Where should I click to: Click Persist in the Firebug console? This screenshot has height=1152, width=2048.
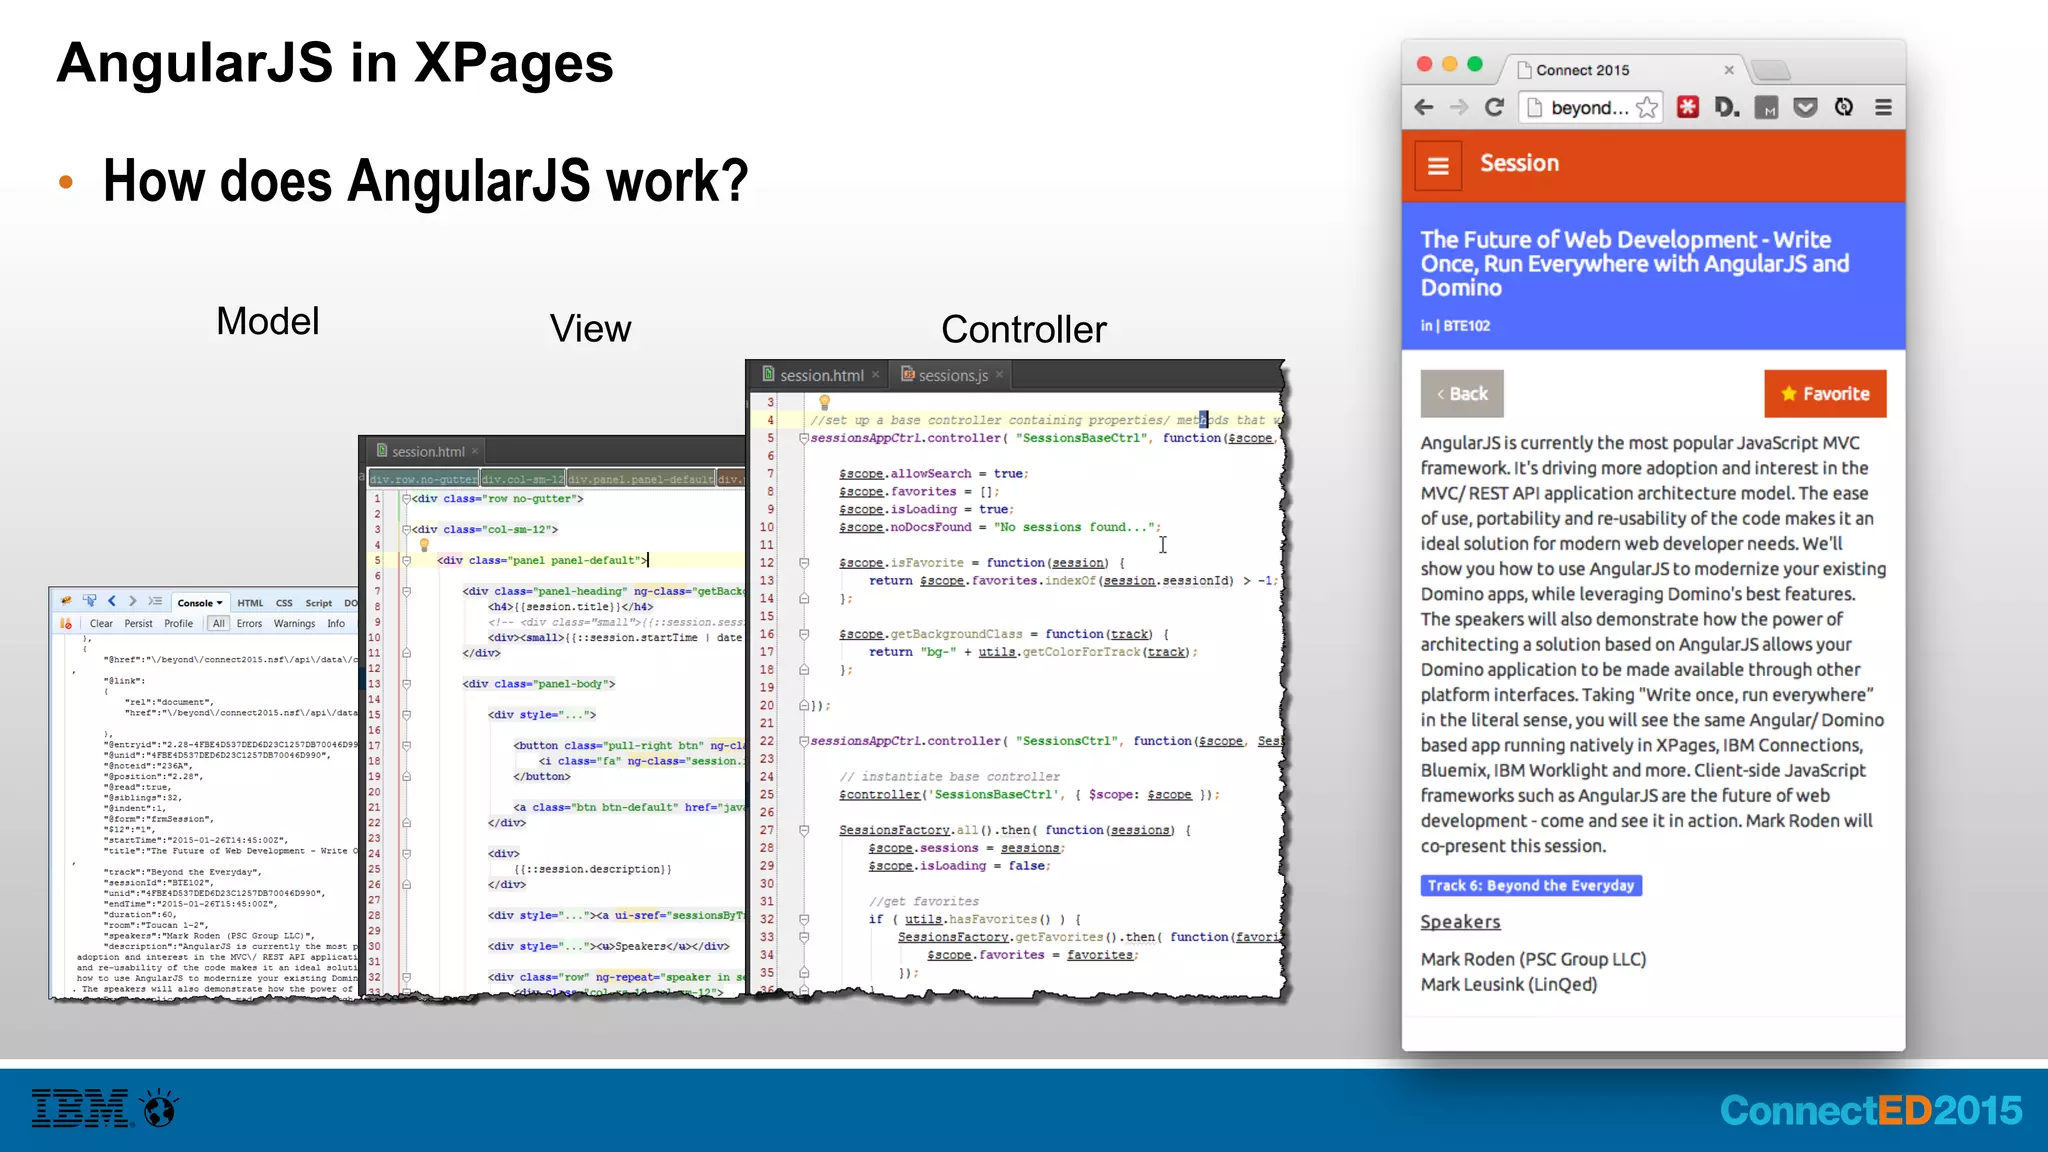138,624
